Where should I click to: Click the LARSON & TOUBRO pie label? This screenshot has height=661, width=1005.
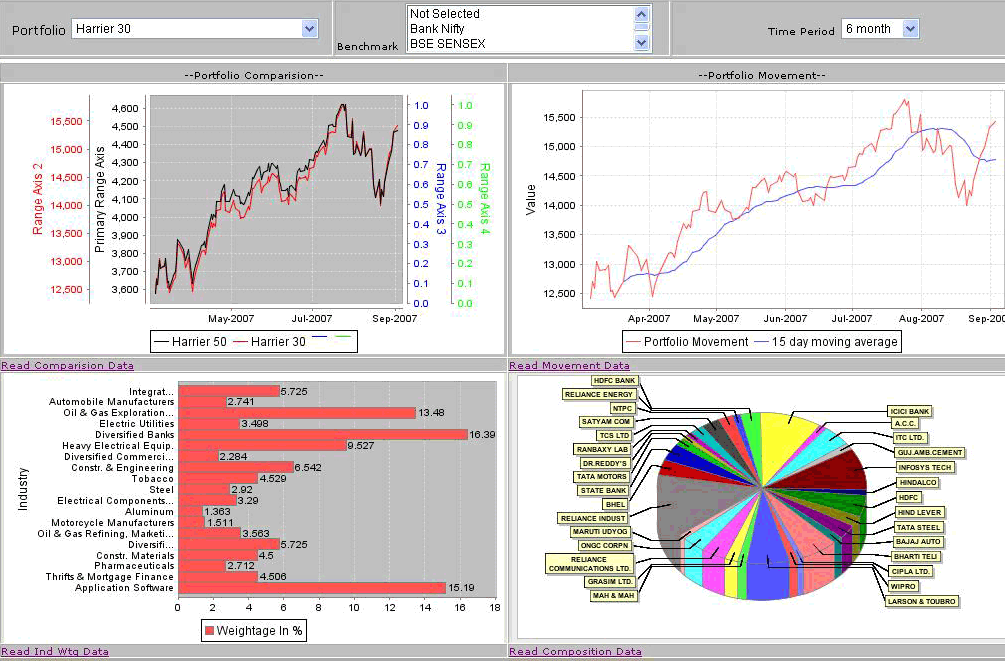(x=922, y=601)
